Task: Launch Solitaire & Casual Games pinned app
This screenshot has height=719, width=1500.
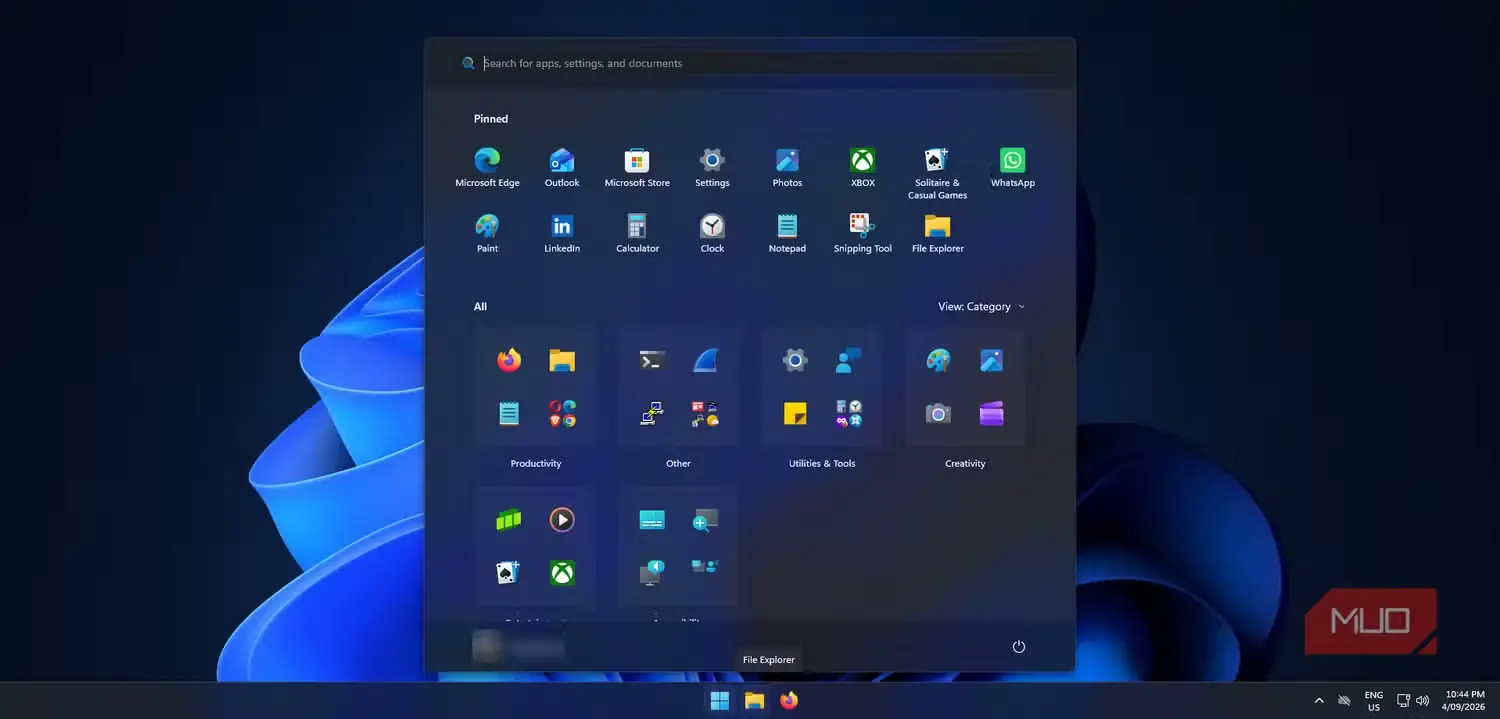Action: point(937,173)
